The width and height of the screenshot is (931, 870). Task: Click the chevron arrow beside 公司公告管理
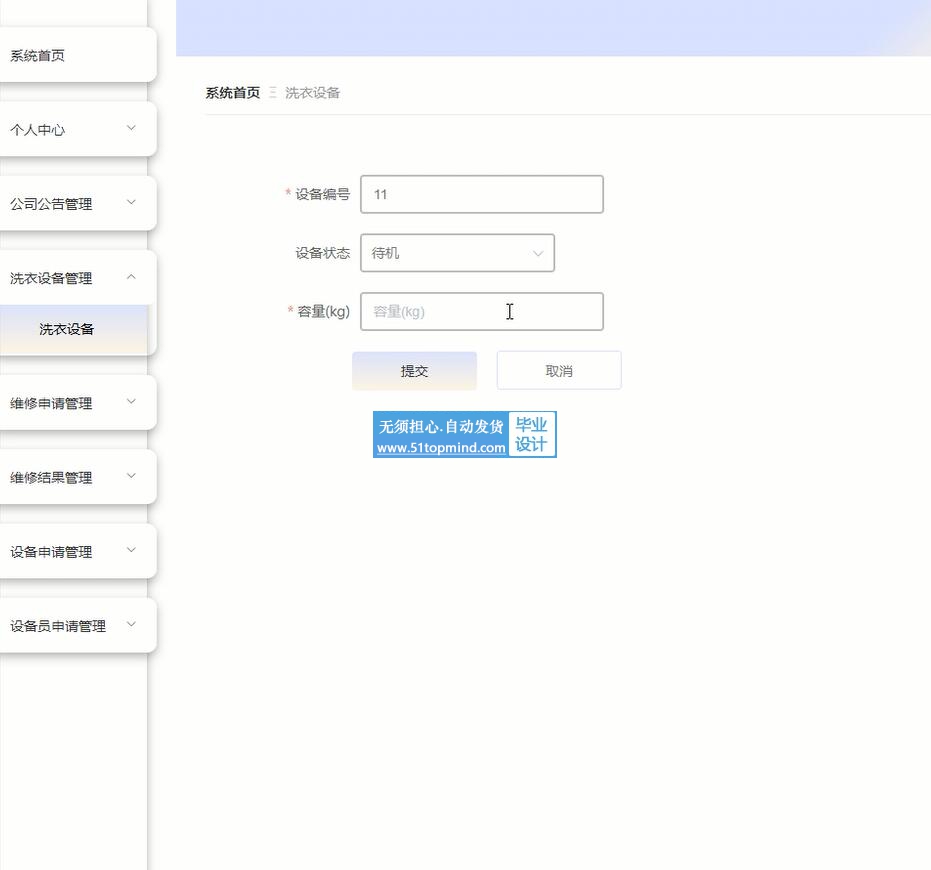pos(131,202)
